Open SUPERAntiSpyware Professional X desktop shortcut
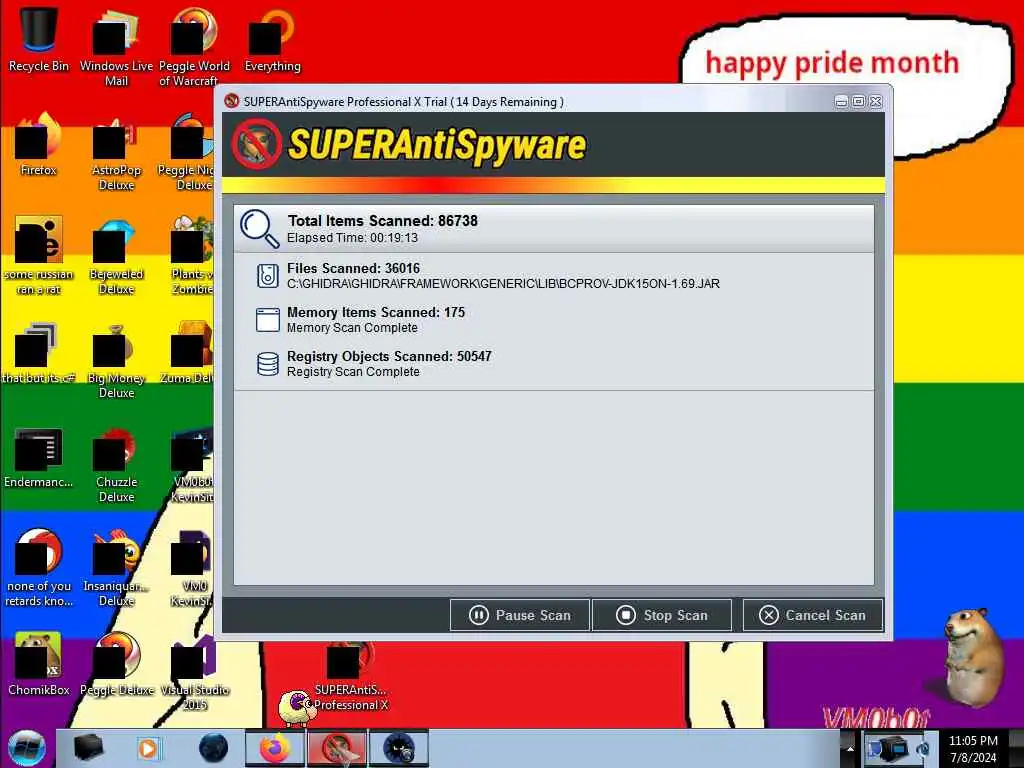The image size is (1024, 768). 350,676
